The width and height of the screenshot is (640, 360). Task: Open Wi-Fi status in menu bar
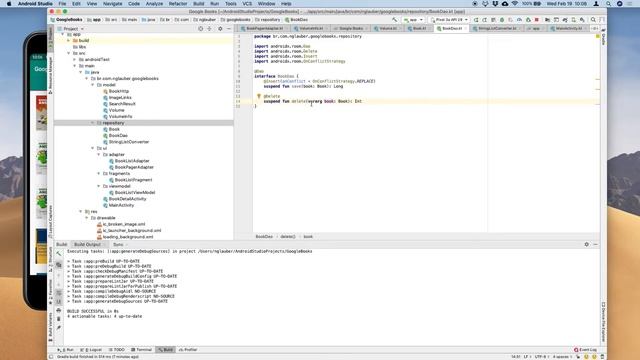click(x=515, y=3)
